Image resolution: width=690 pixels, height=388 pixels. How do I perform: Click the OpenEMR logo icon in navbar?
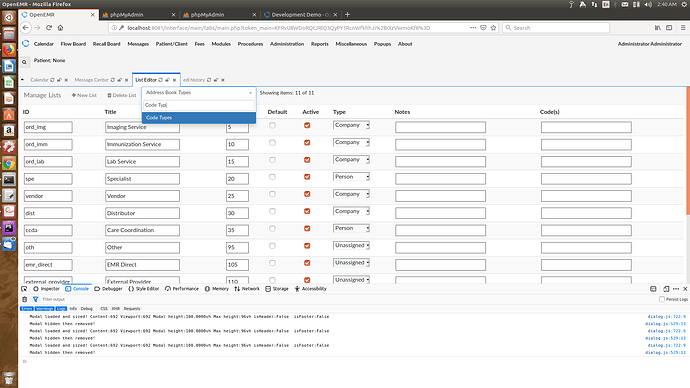[x=26, y=44]
